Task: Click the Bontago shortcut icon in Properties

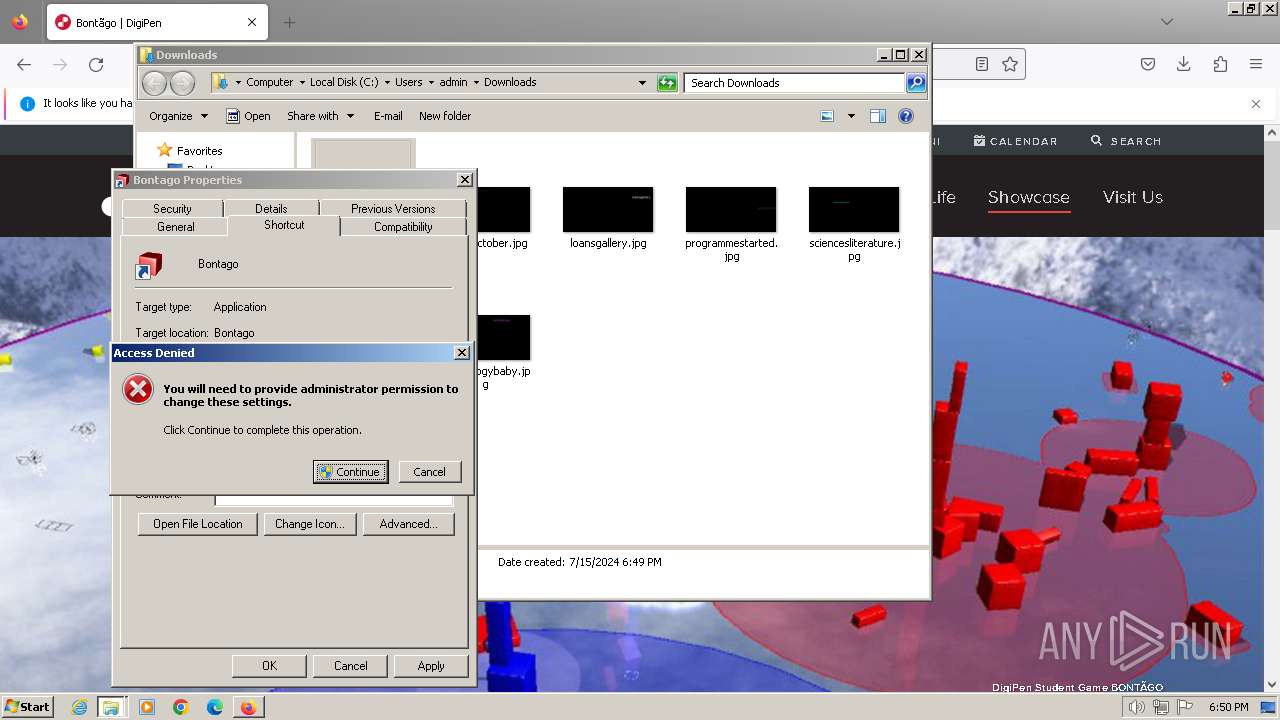Action: click(148, 265)
